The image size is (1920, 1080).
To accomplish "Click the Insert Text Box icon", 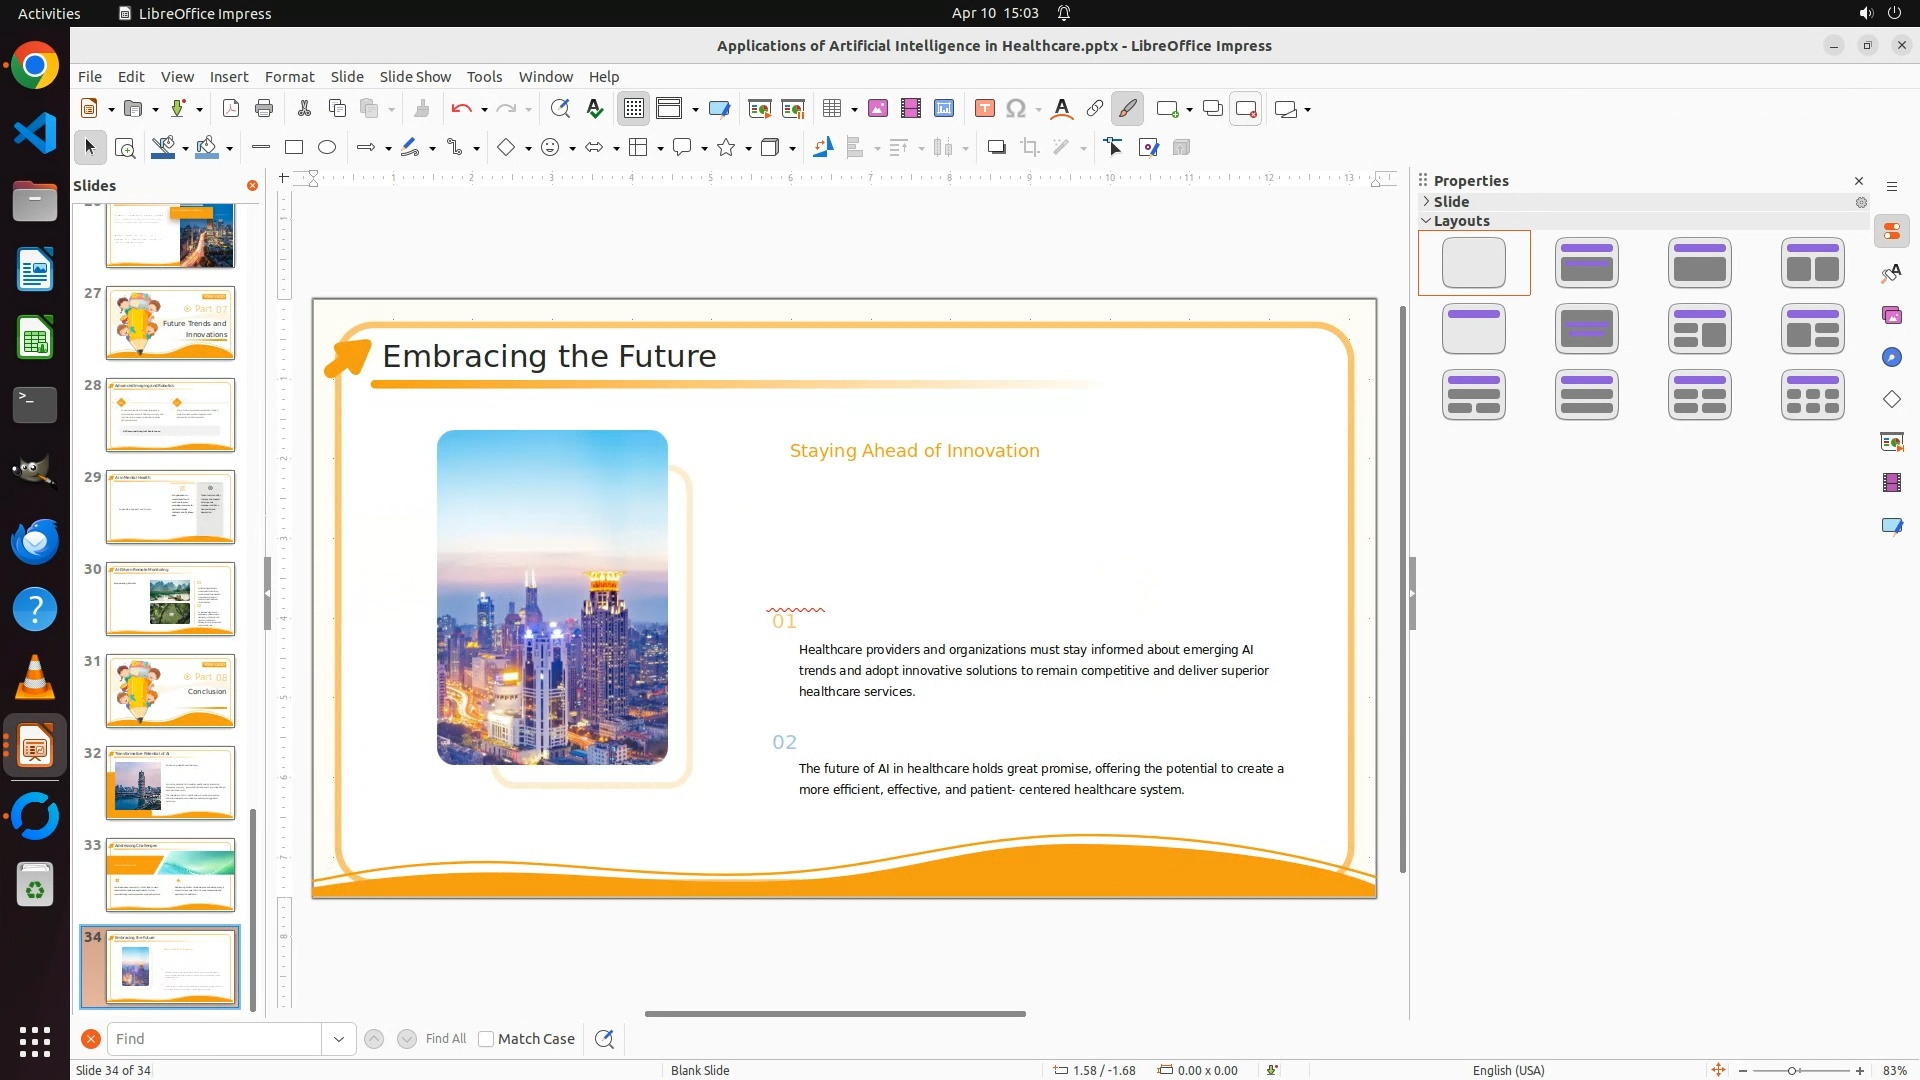I will click(984, 109).
